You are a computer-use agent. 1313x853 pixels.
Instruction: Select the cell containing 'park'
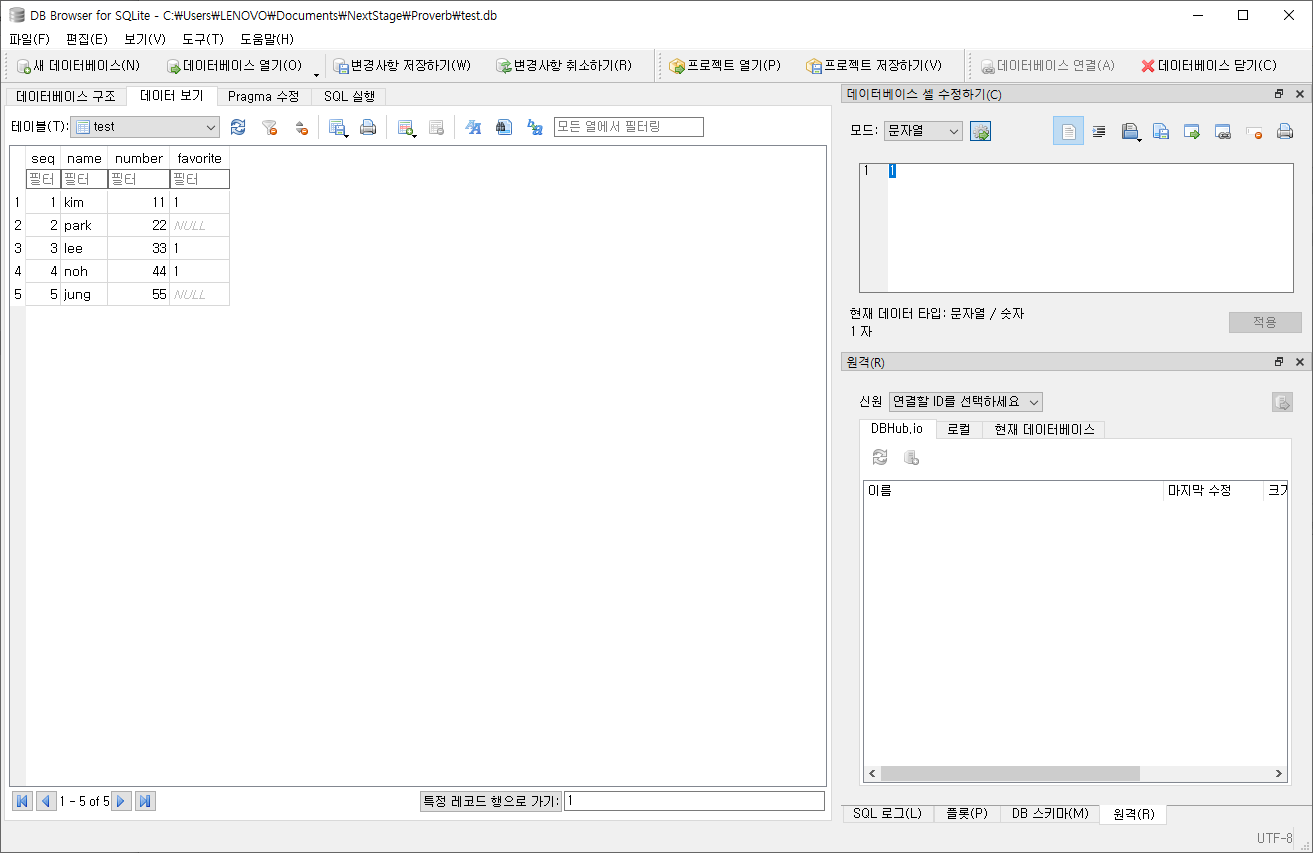coord(84,225)
